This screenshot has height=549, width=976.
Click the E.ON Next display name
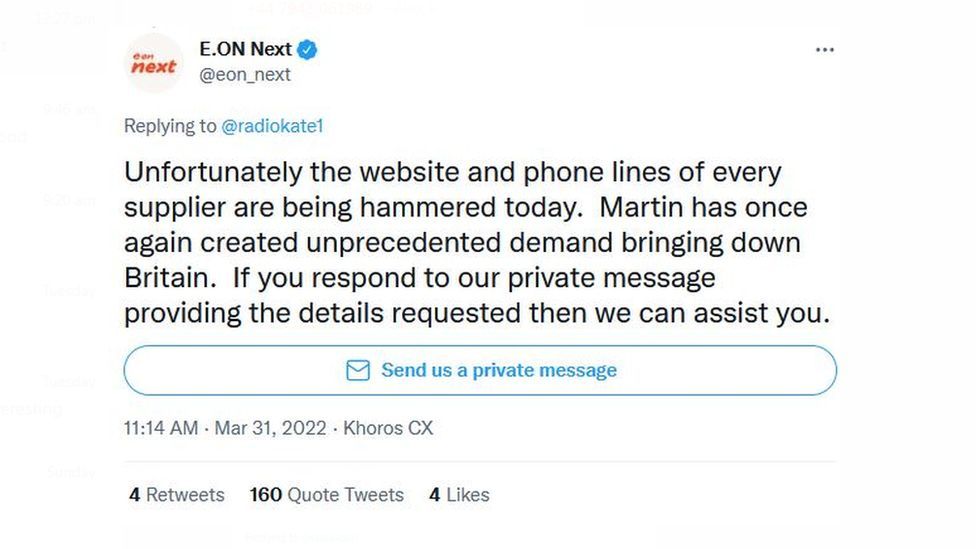tap(245, 49)
